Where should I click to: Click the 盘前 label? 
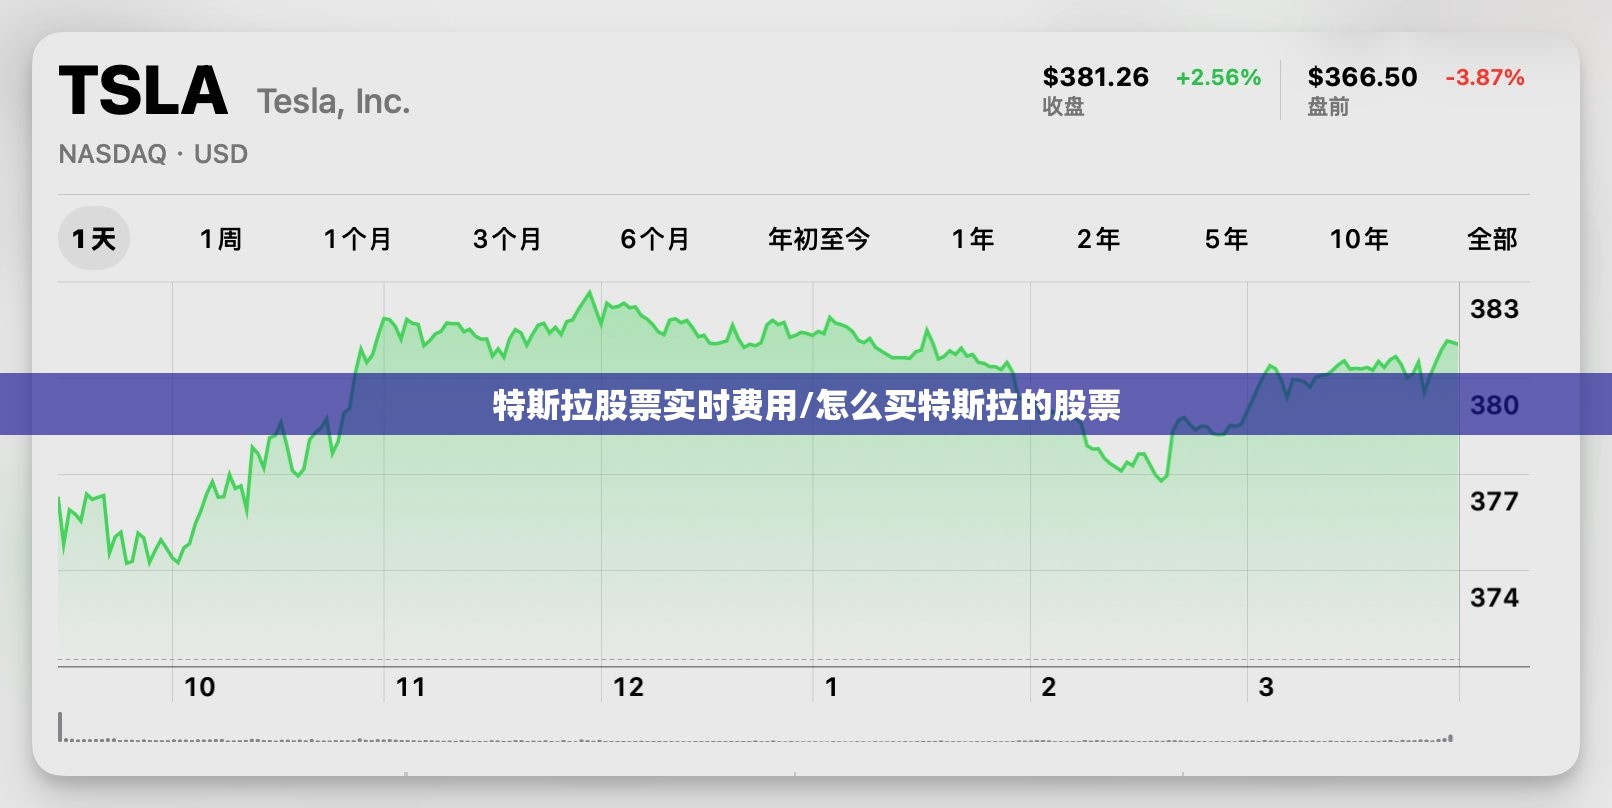[1328, 106]
